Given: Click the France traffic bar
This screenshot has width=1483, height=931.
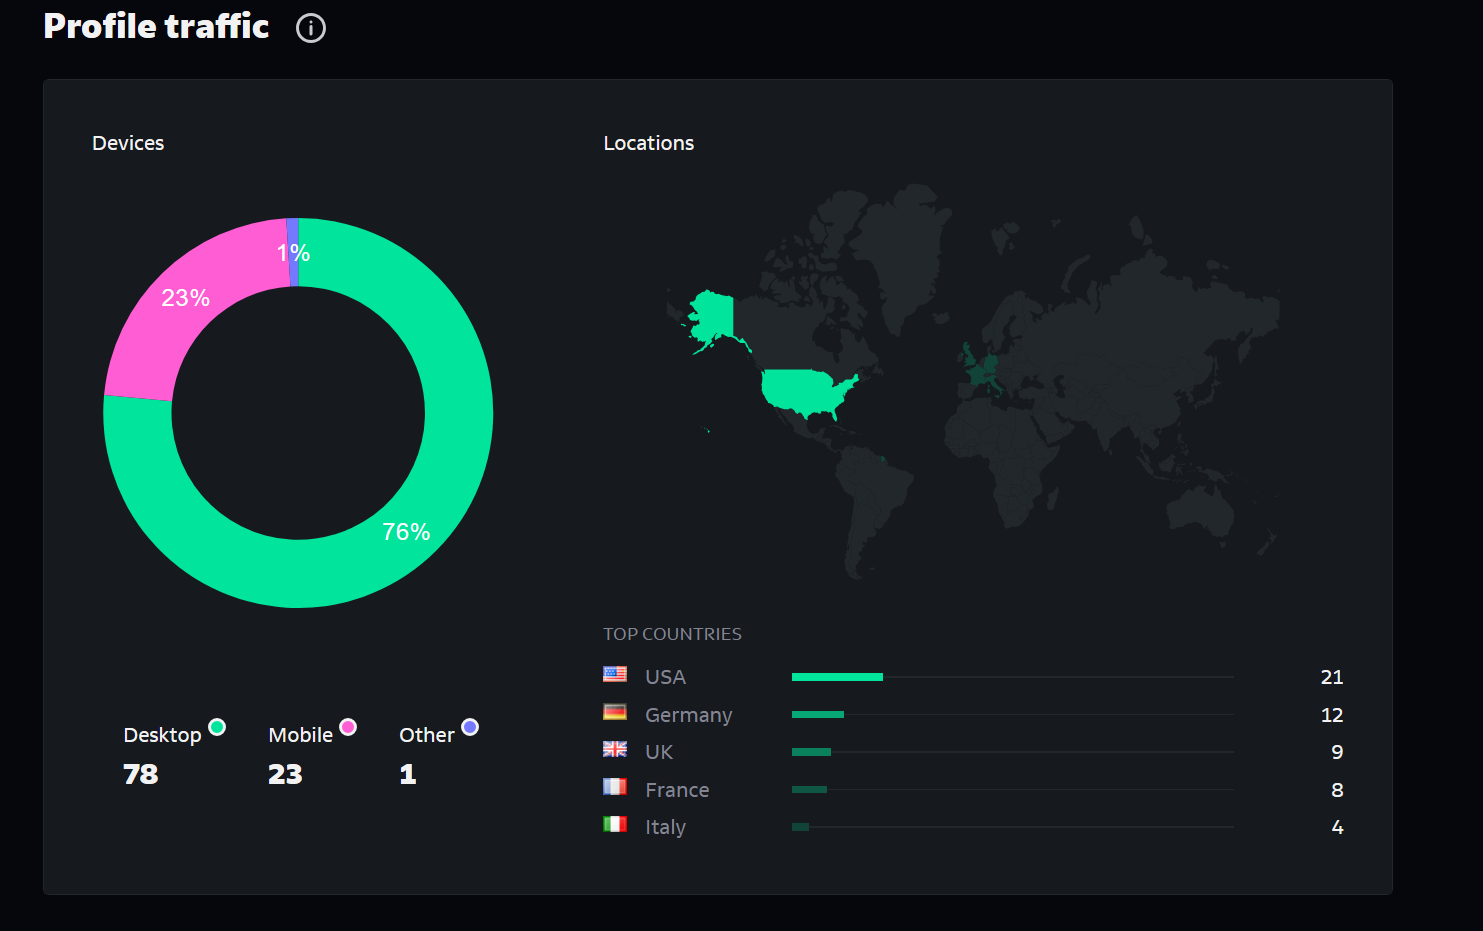Looking at the screenshot, I should tap(809, 790).
